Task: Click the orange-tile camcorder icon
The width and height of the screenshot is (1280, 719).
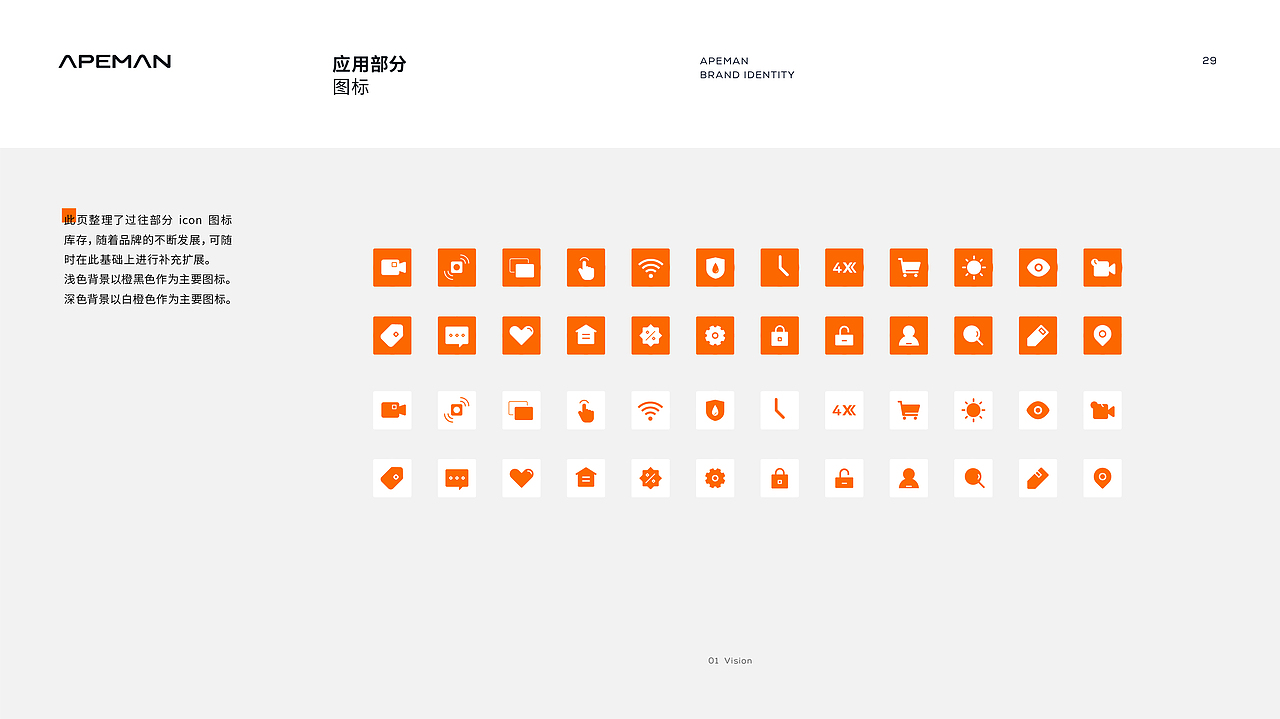Action: pos(1102,268)
